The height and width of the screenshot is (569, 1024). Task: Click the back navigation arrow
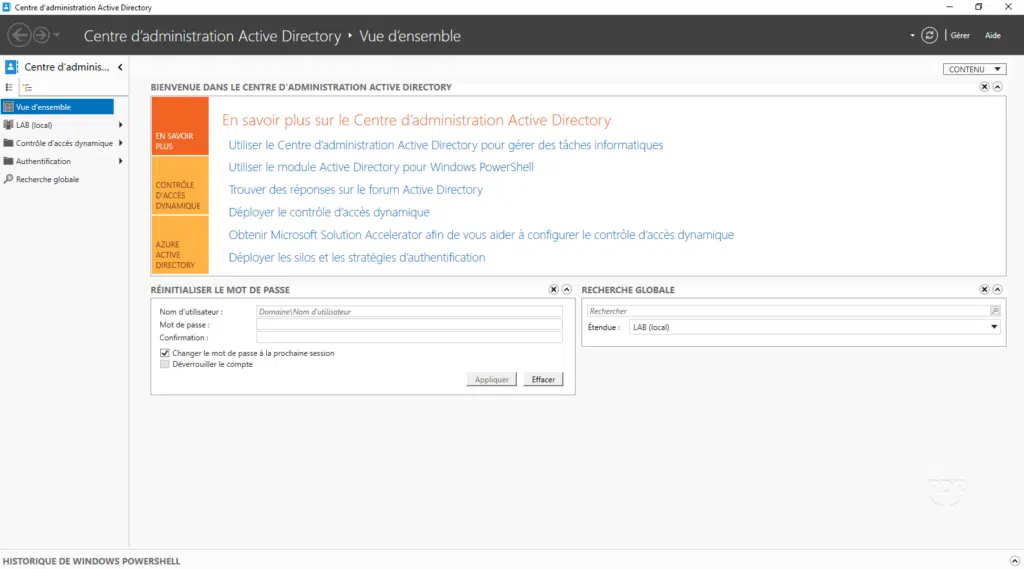[x=20, y=35]
